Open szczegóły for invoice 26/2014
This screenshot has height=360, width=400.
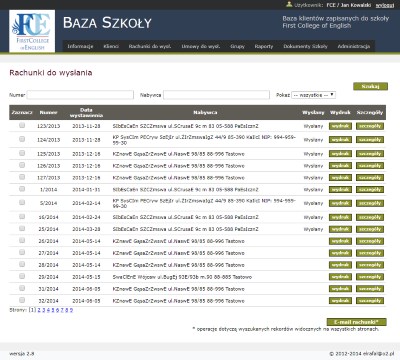coord(370,241)
